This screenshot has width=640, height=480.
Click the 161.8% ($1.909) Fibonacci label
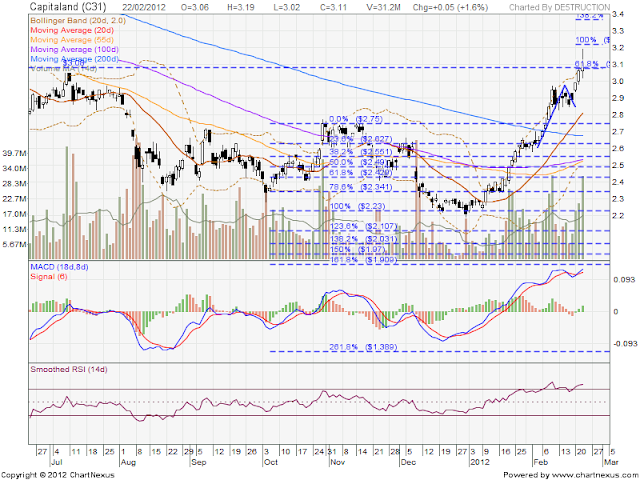[x=363, y=260]
